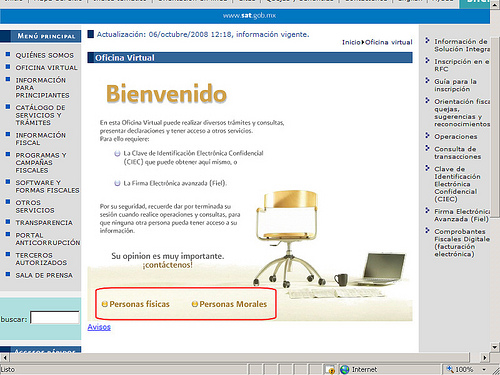Click arrow icon beside Comprobantes Fiscales
The height and width of the screenshot is (375, 500).
(427, 230)
